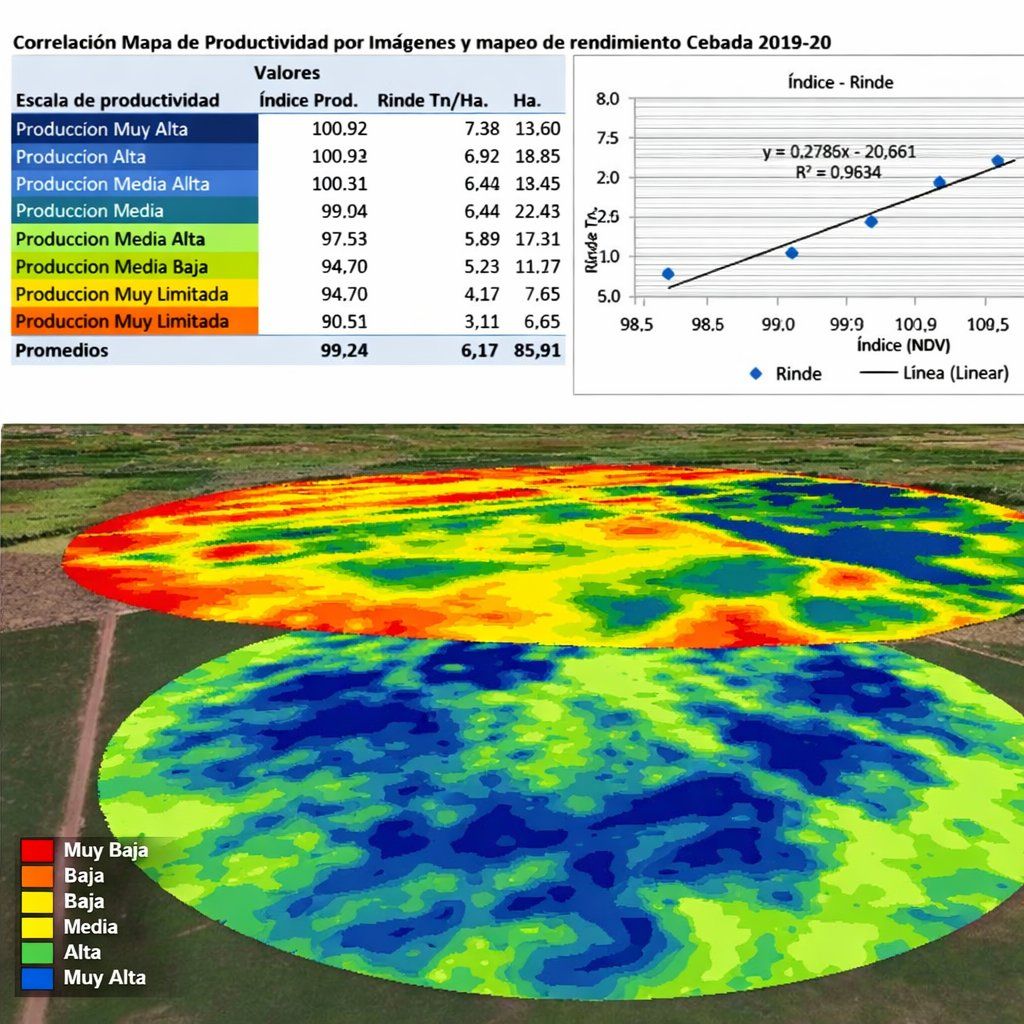
Task: Click the Índice Prod. column header
Action: click(308, 101)
